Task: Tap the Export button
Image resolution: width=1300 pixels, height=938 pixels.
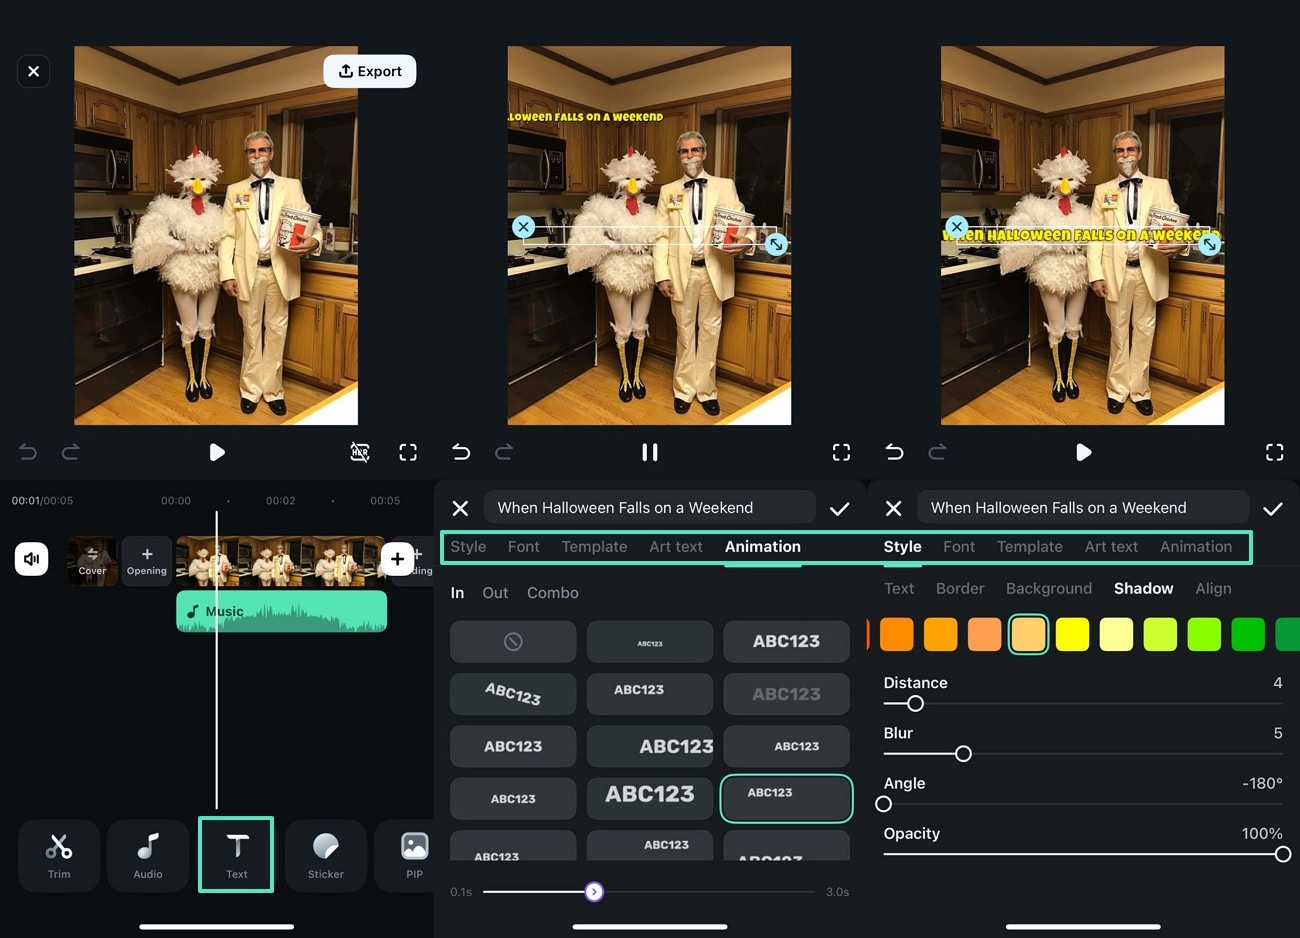Action: (x=370, y=71)
